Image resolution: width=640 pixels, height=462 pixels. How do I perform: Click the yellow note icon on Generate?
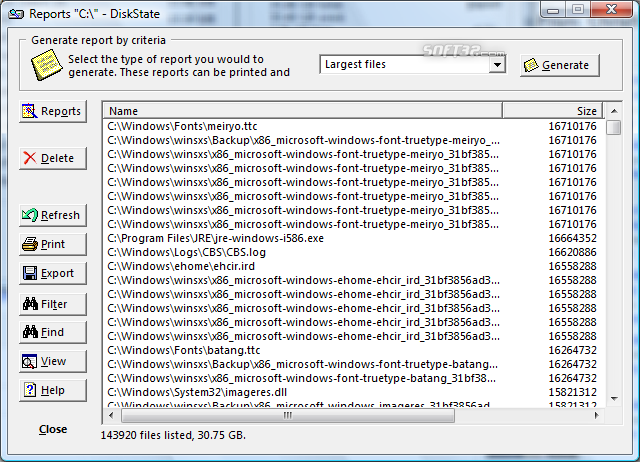click(531, 65)
